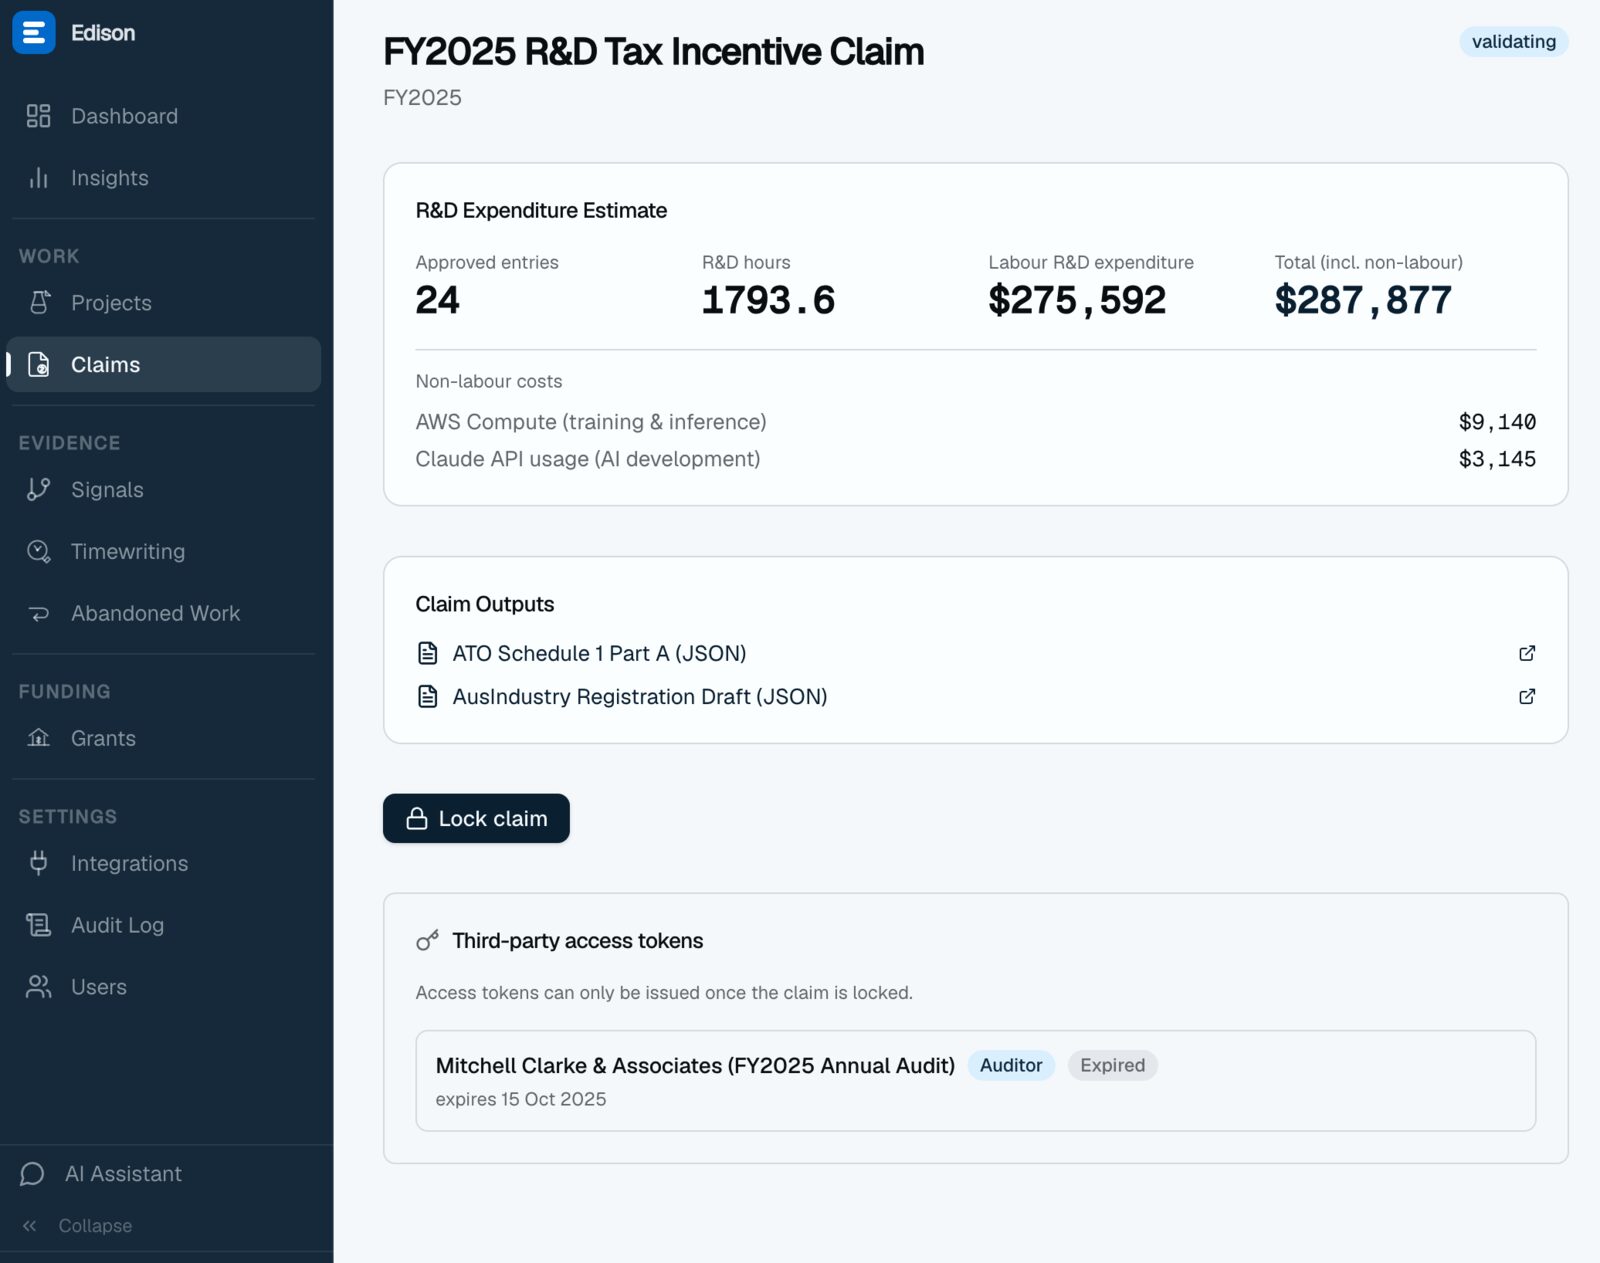Click the AI Assistant chat bubble icon

click(x=32, y=1174)
